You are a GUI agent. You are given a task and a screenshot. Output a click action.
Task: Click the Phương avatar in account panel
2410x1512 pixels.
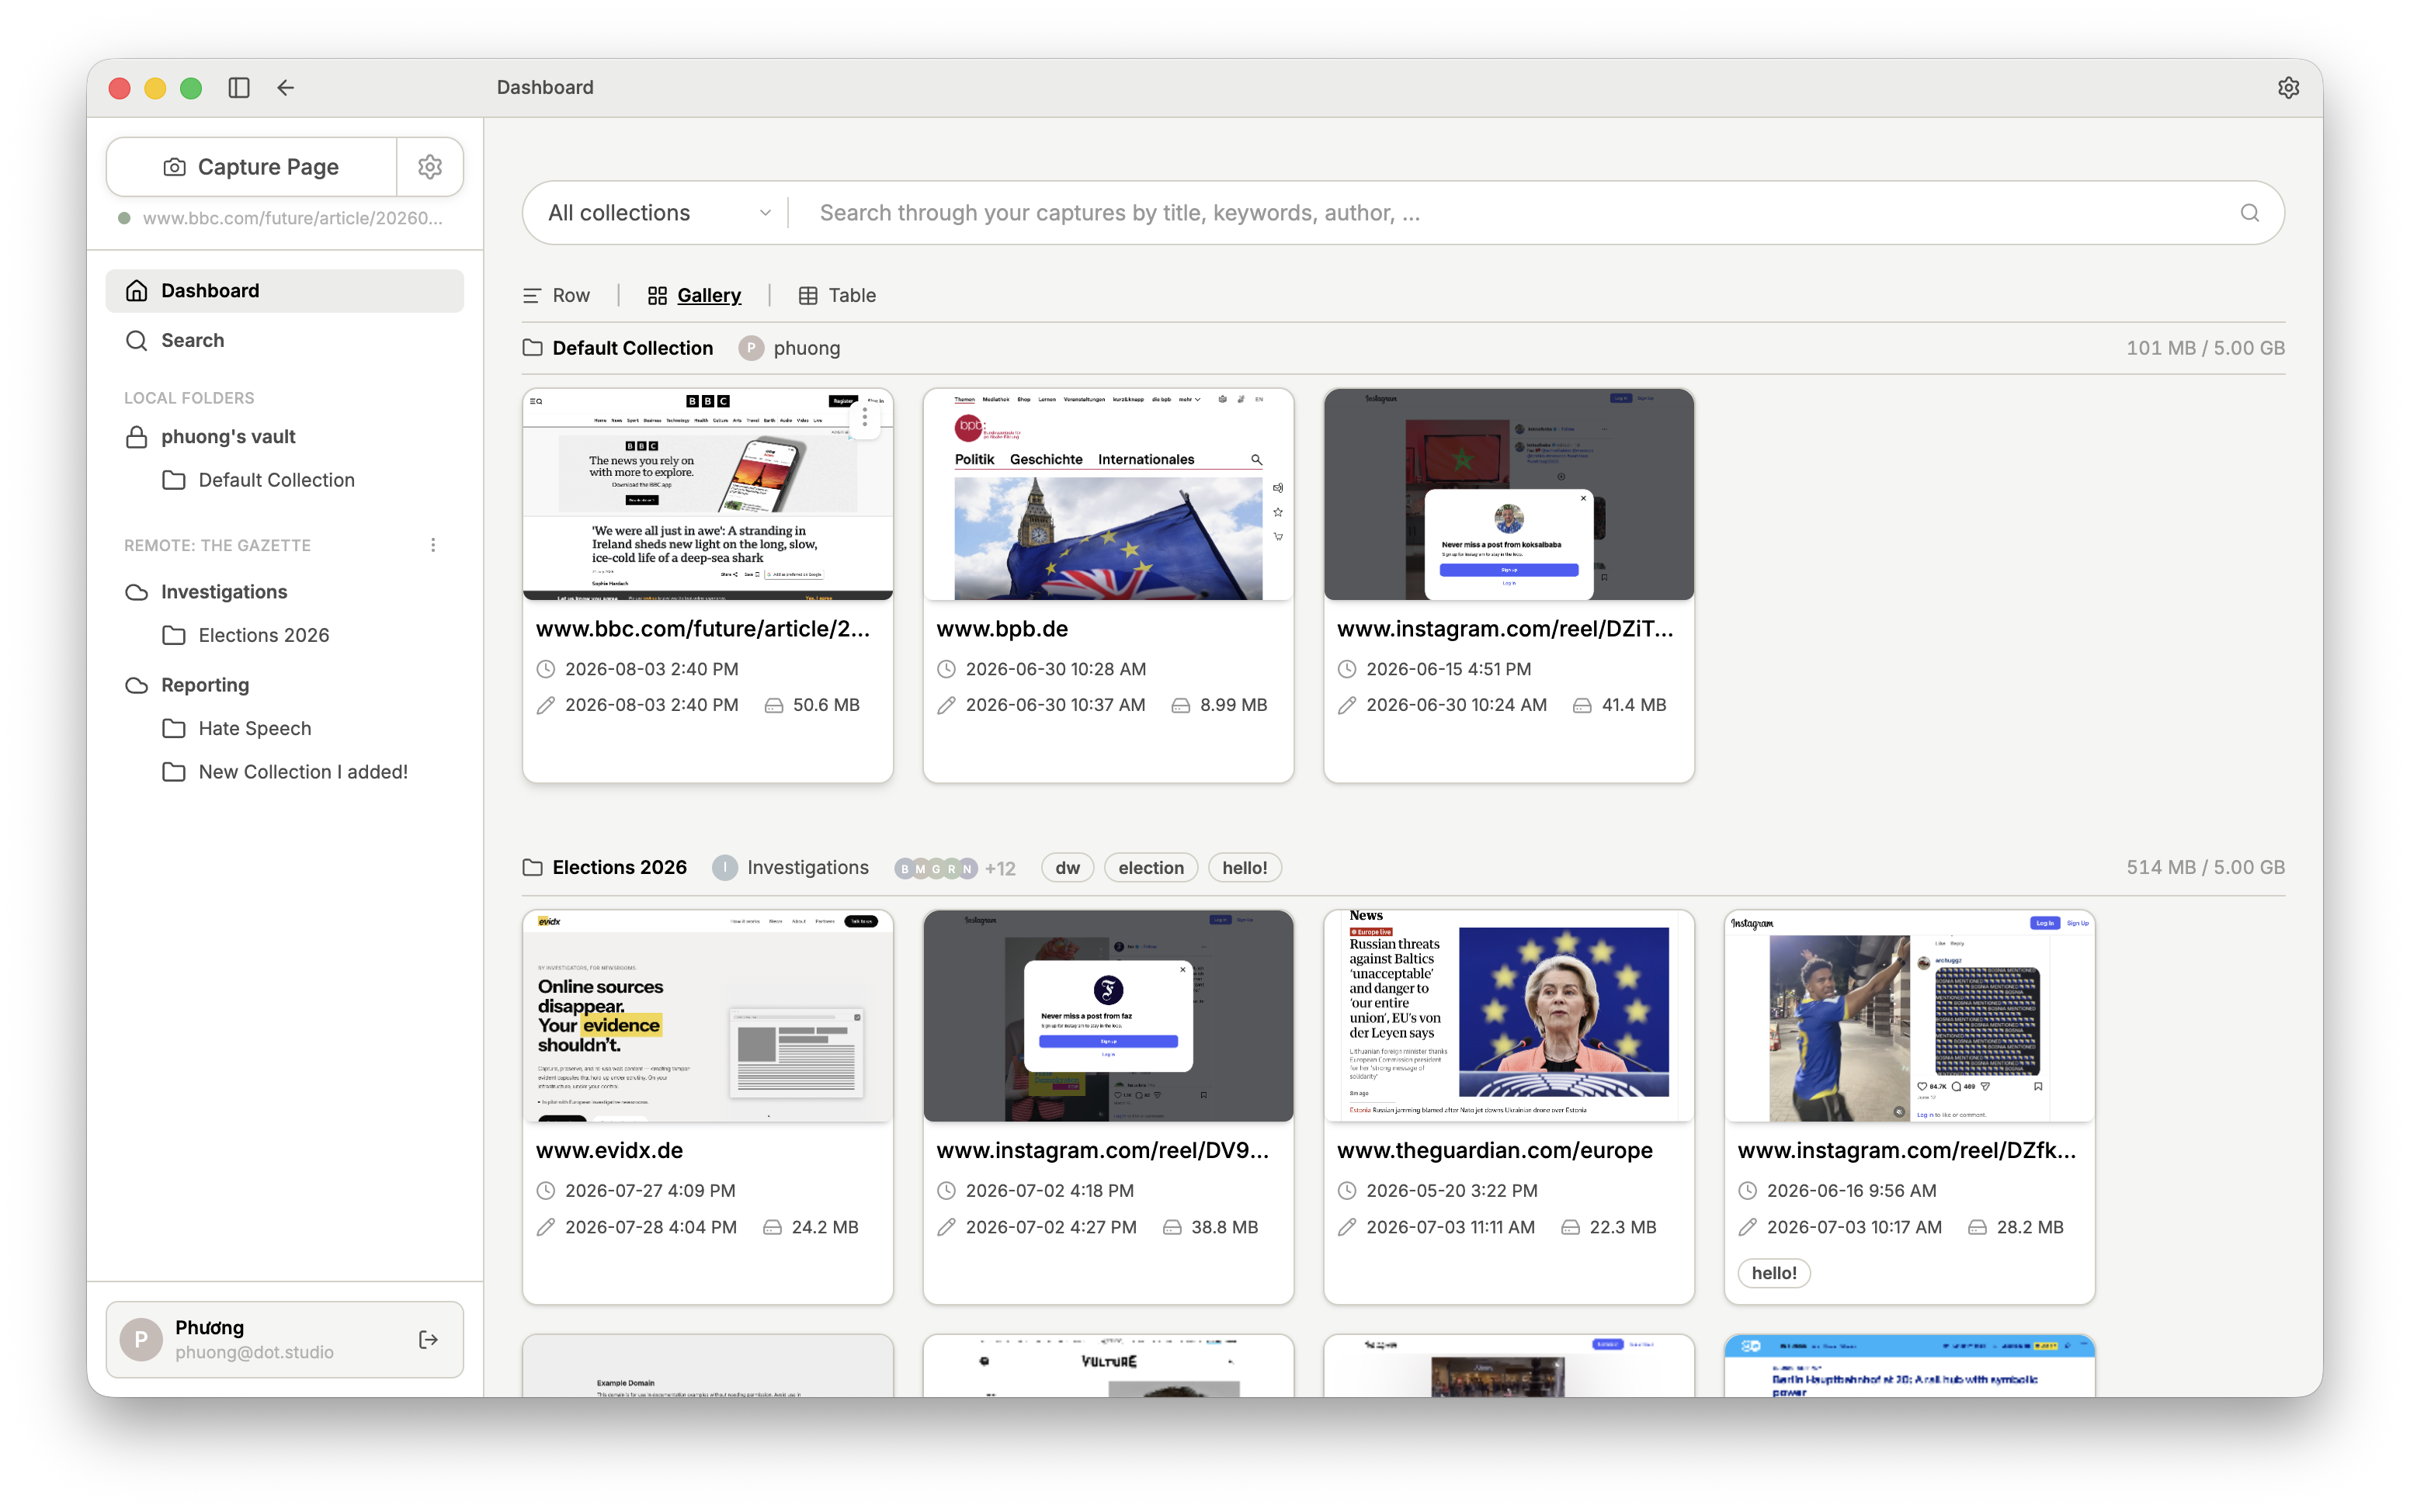141,1340
